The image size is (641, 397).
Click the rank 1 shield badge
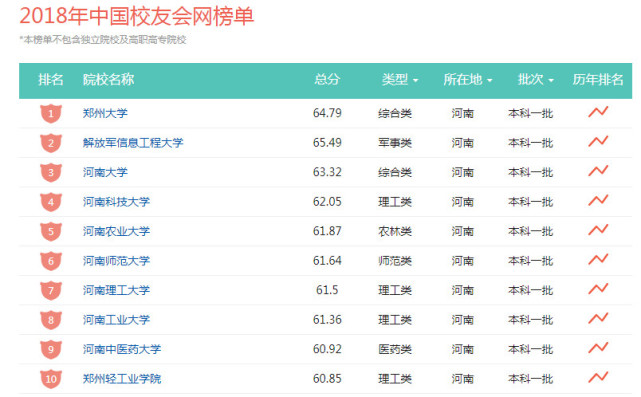click(51, 113)
